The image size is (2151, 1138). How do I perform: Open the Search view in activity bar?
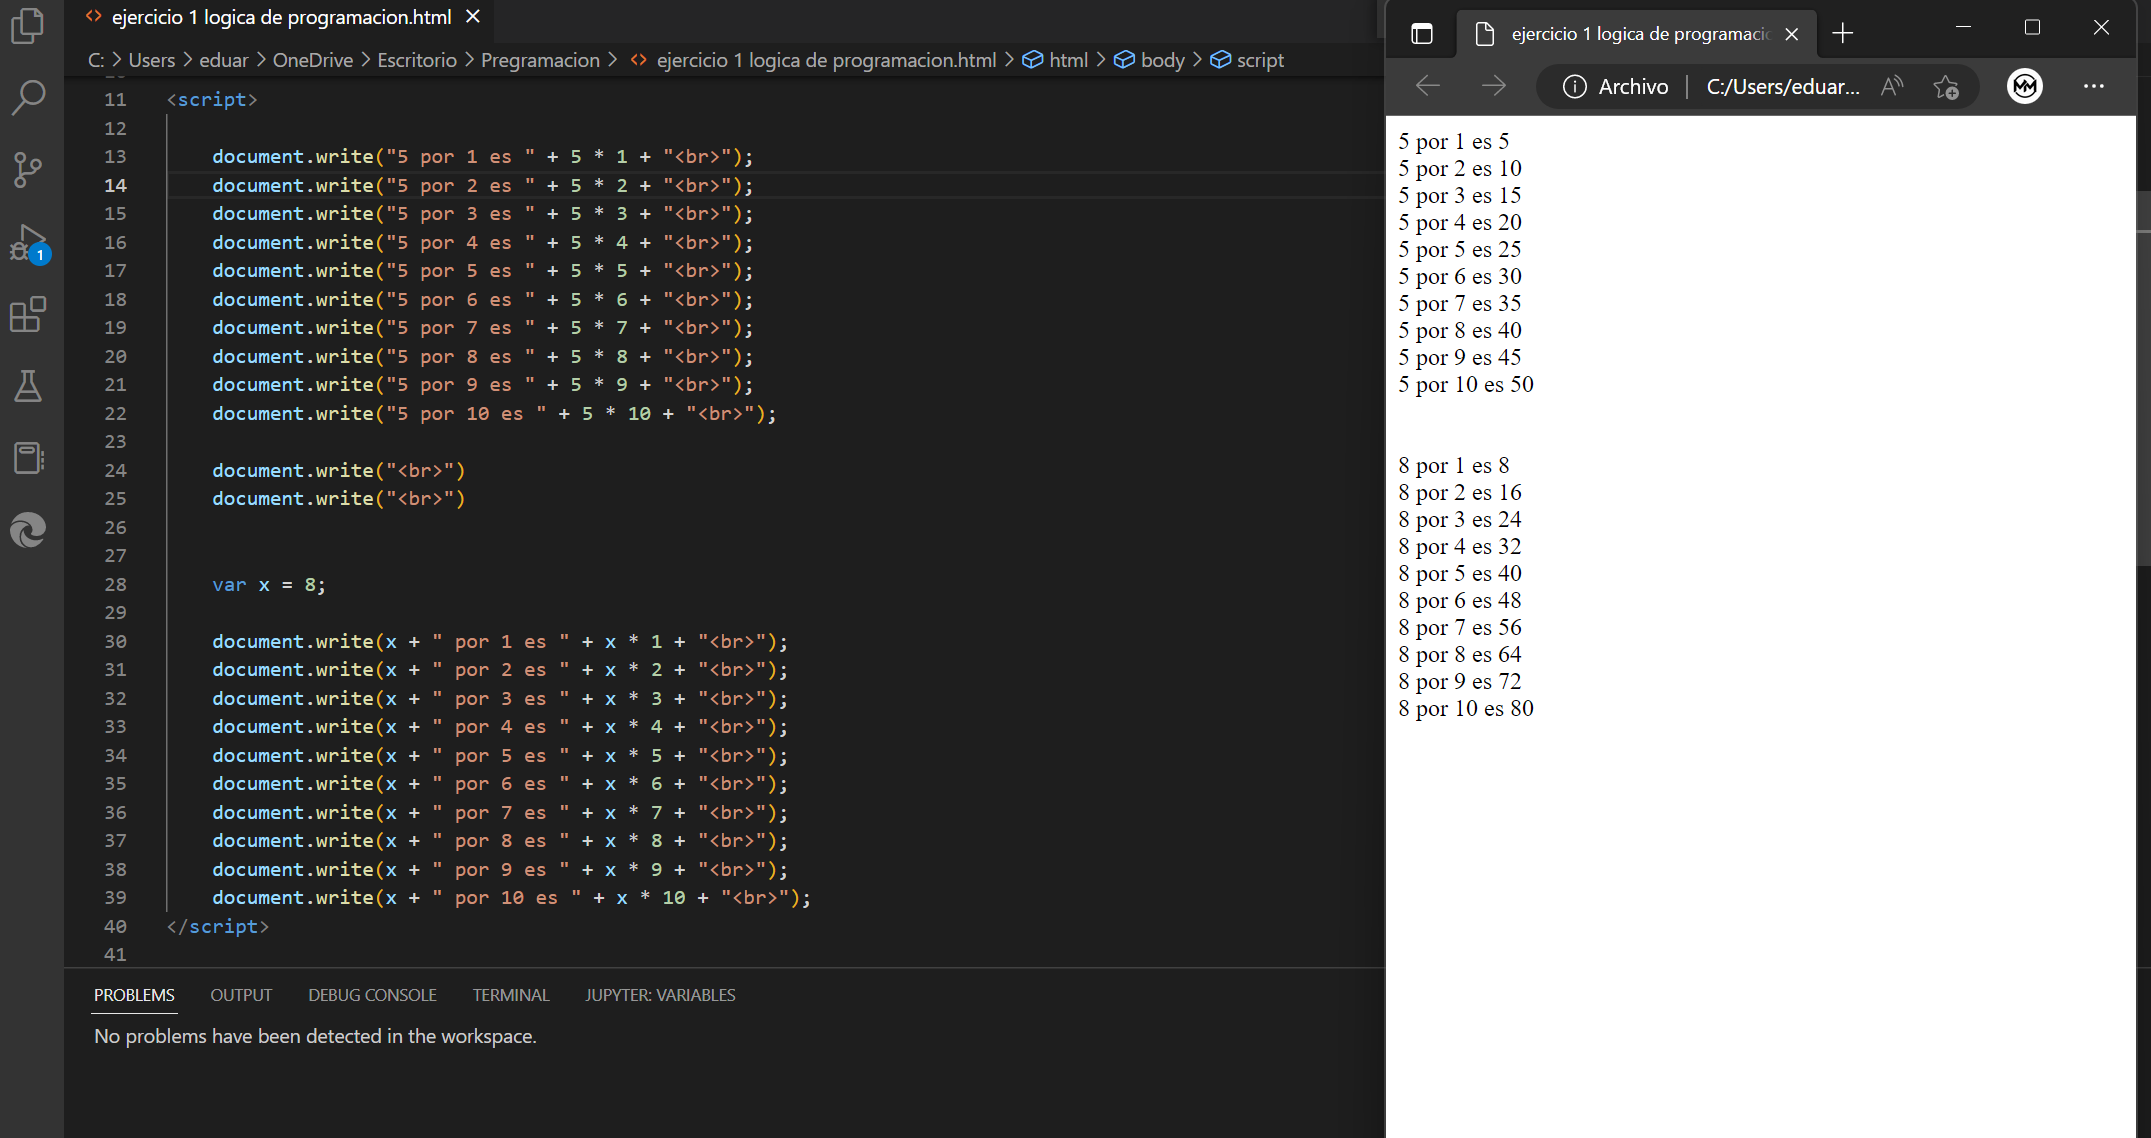click(x=28, y=97)
